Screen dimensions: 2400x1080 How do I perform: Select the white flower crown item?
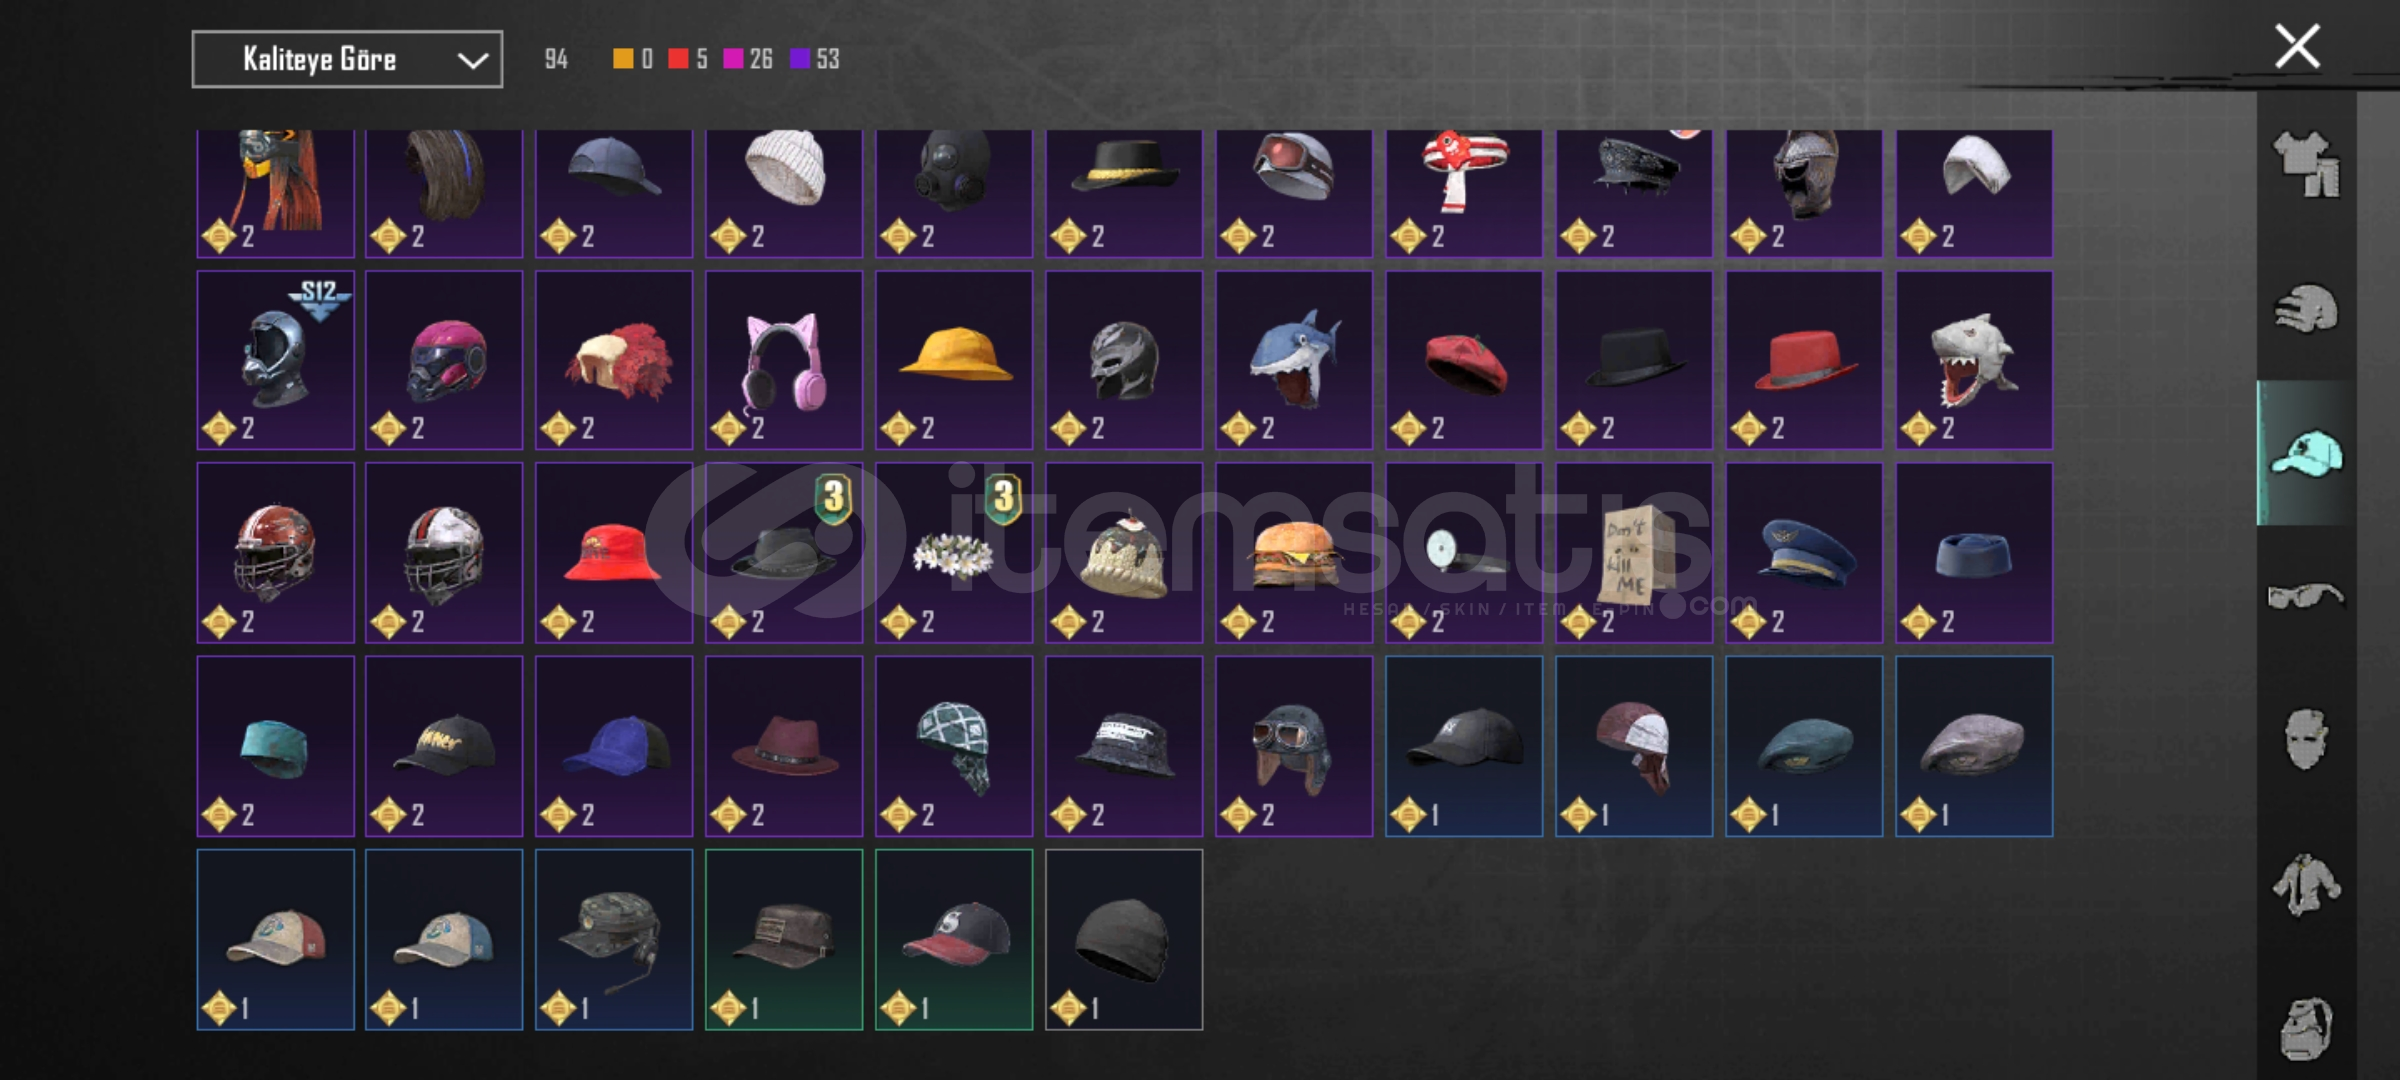pyautogui.click(x=954, y=553)
